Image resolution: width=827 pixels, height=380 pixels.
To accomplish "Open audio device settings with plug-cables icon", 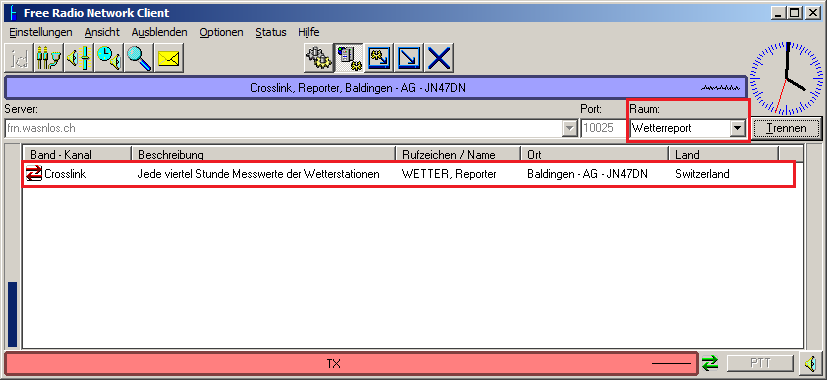I will (49, 58).
